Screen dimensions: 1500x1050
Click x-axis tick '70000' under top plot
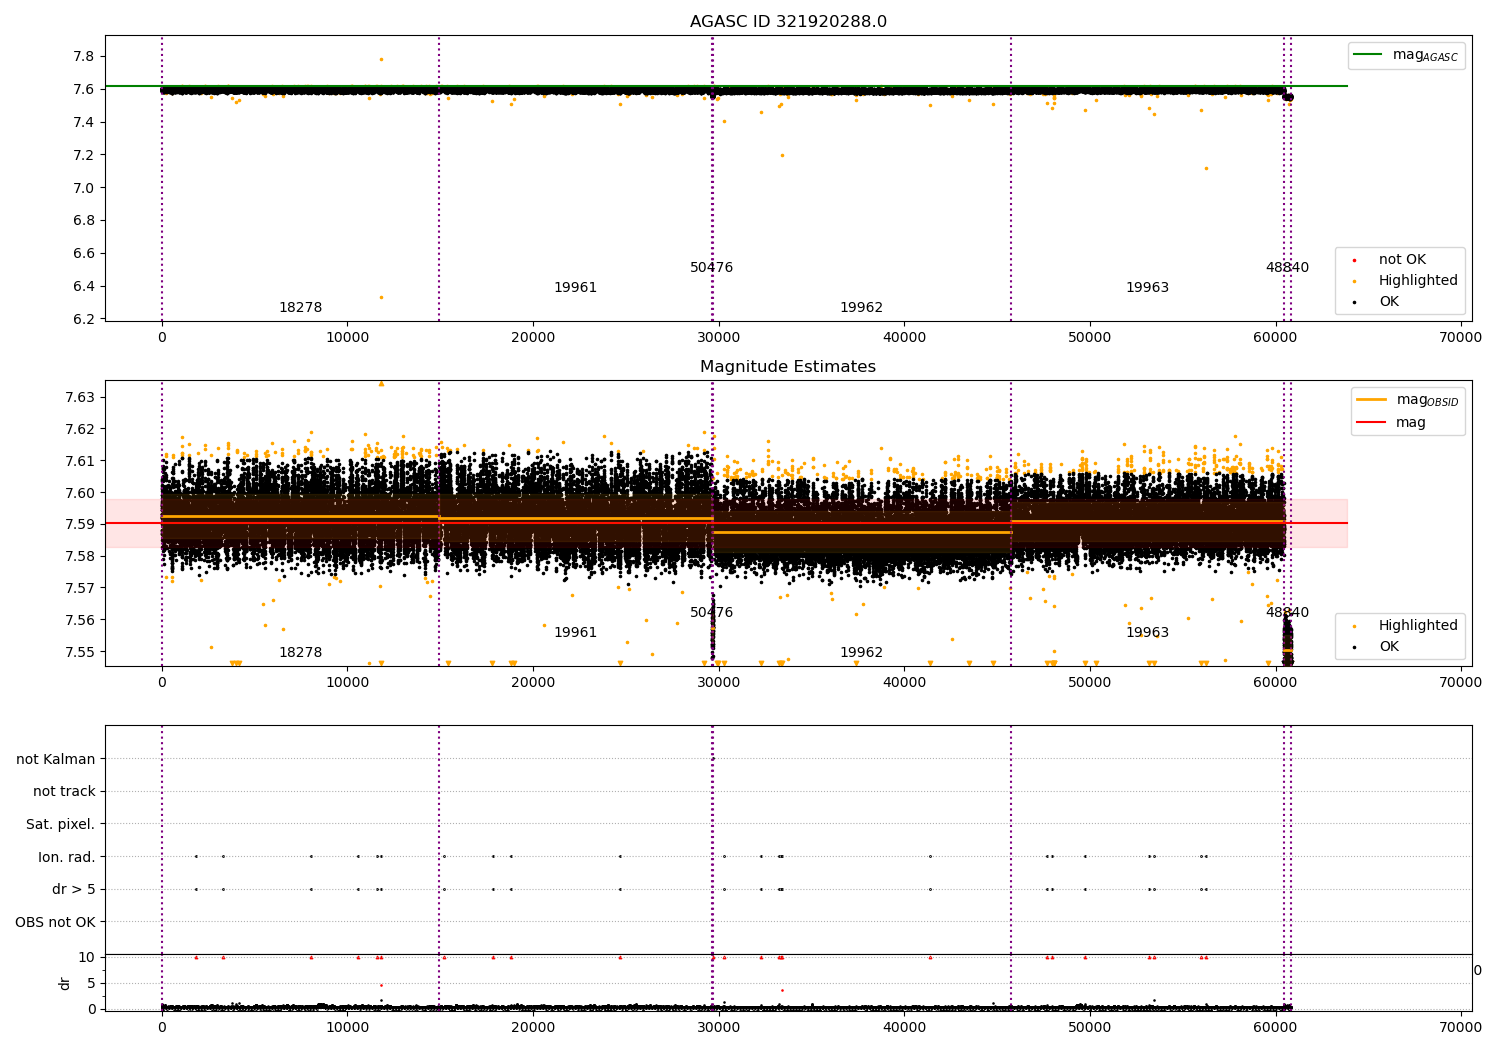[x=1460, y=338]
